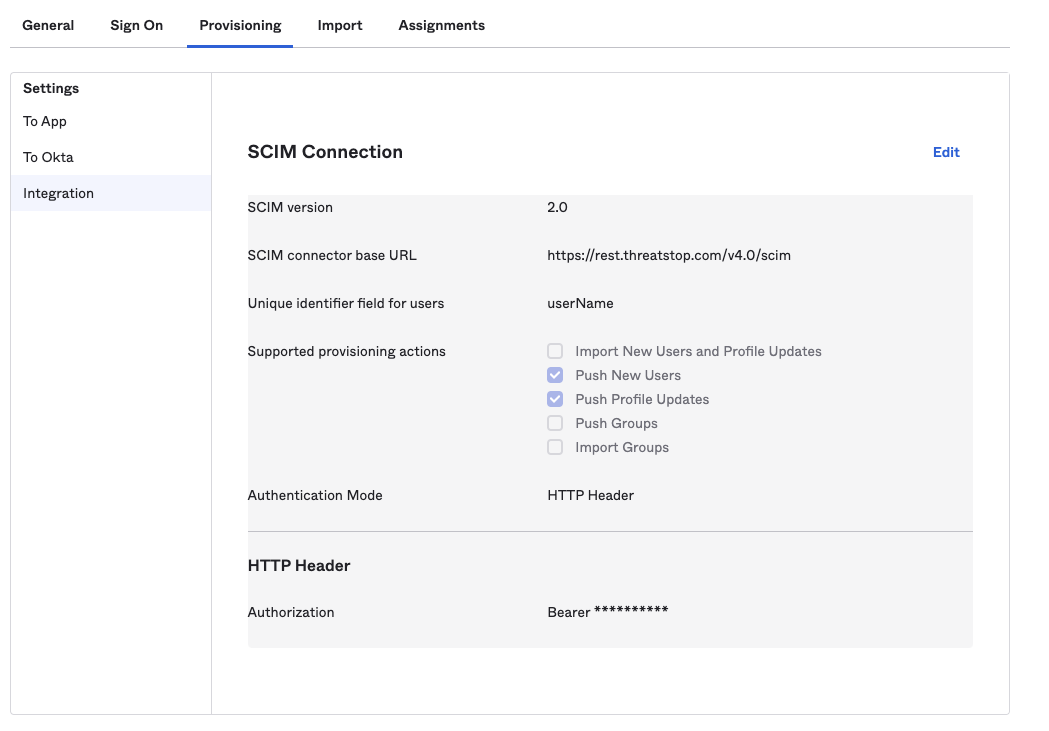Click Edit for SCIM Connection
This screenshot has width=1049, height=731.
[946, 152]
